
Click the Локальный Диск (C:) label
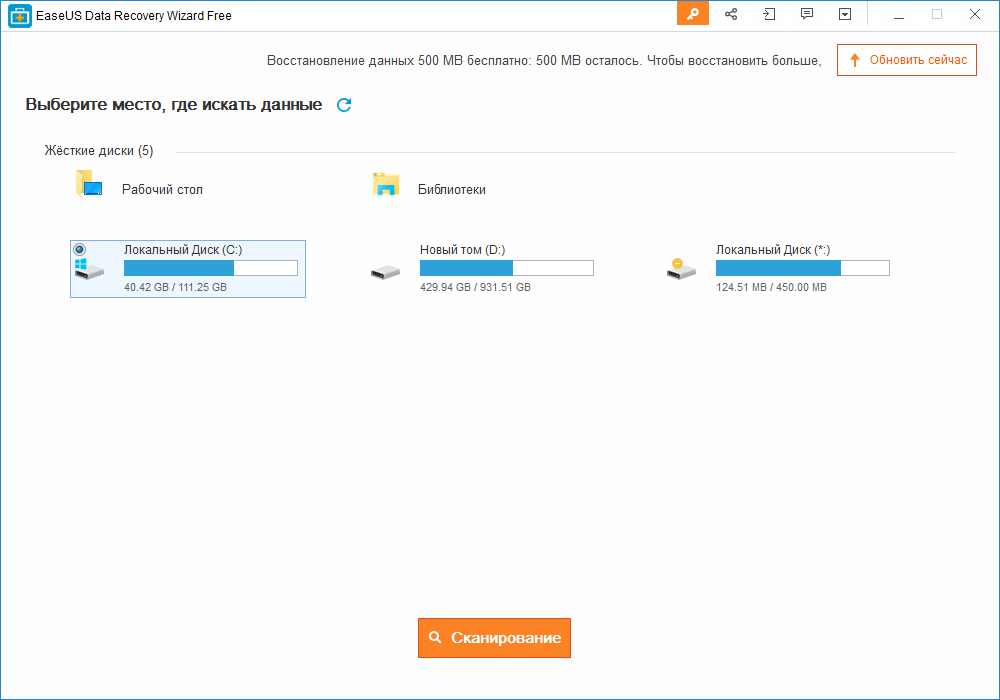(x=183, y=250)
